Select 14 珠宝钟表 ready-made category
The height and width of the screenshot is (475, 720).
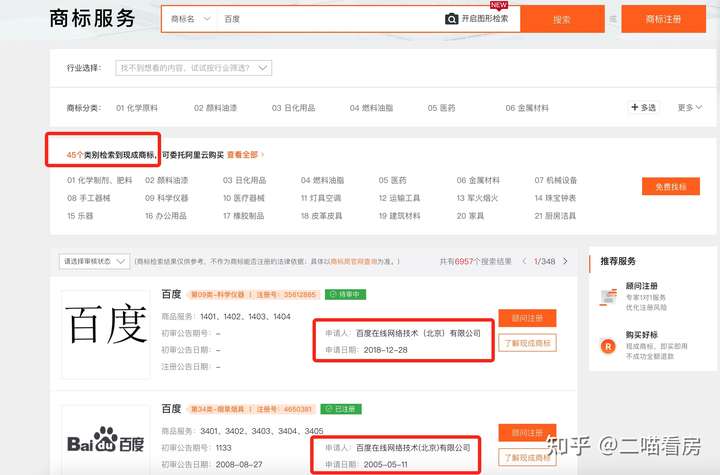(x=555, y=198)
